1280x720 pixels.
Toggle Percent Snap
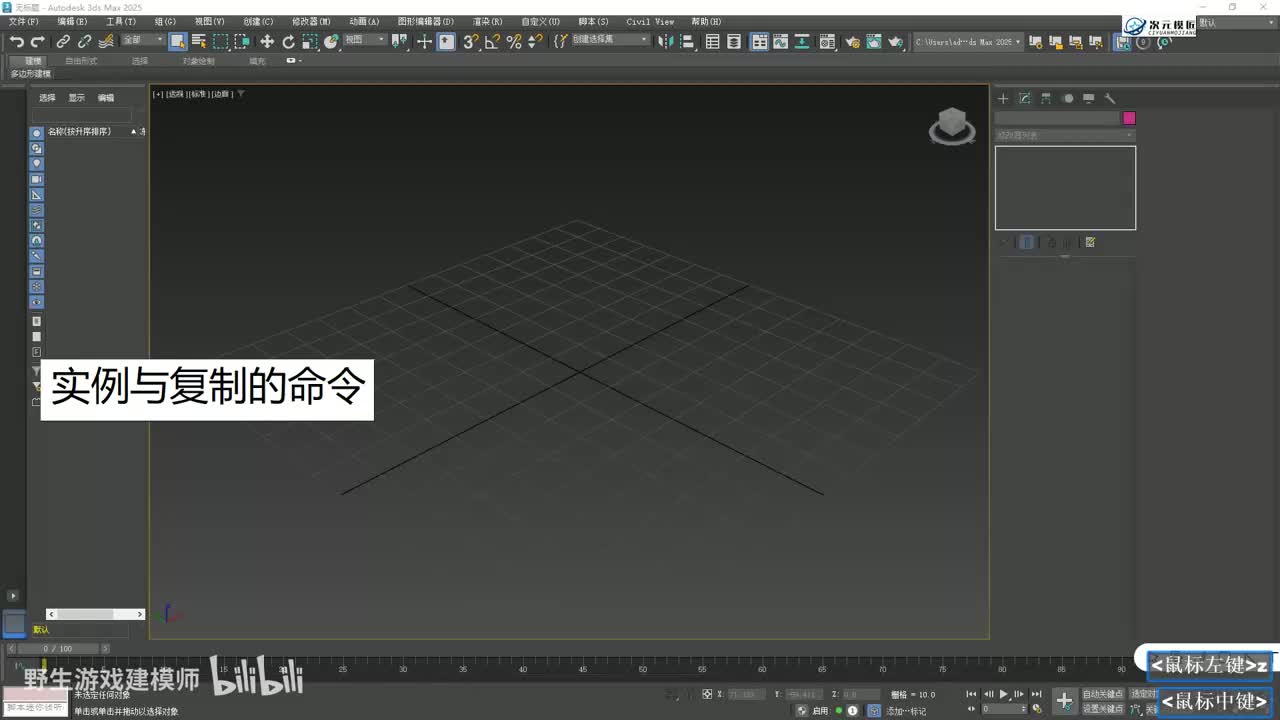[514, 41]
